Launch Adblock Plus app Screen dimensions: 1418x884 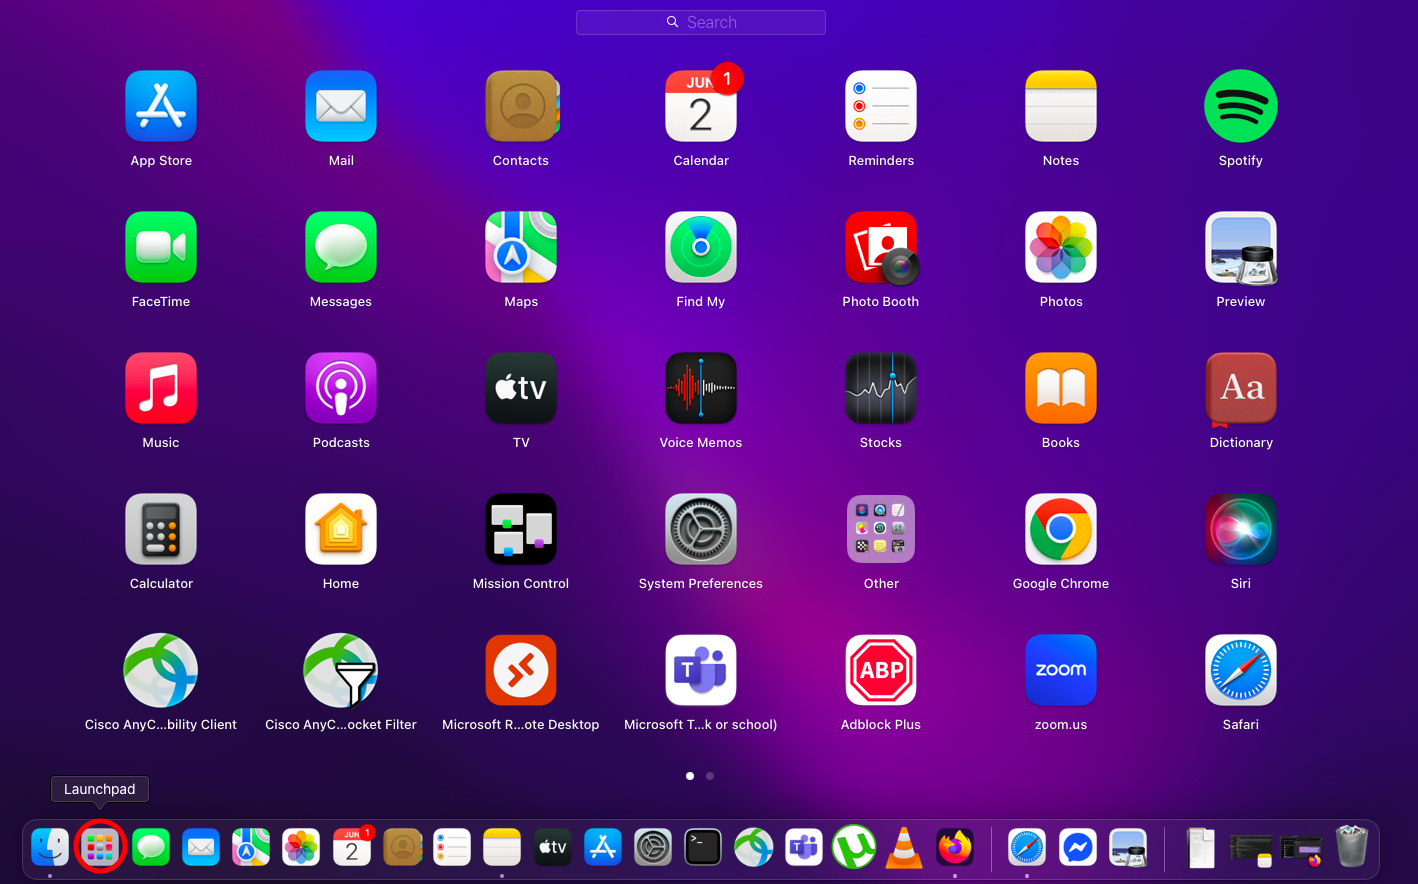coord(880,671)
